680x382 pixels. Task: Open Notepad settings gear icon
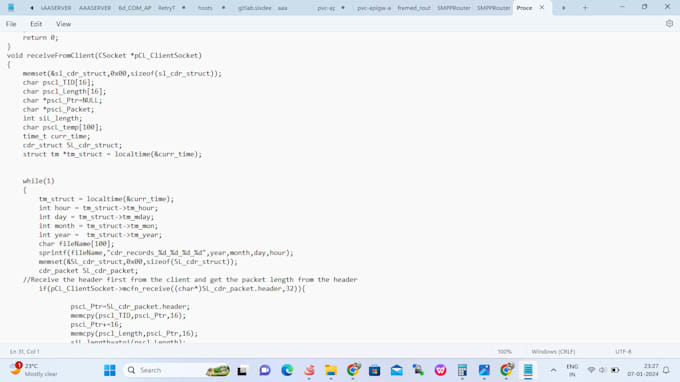point(669,24)
